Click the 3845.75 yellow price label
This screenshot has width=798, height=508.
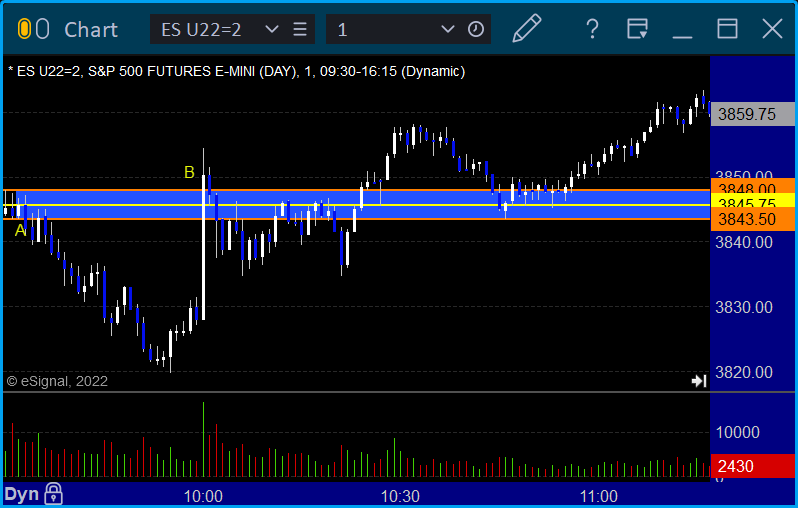[752, 202]
